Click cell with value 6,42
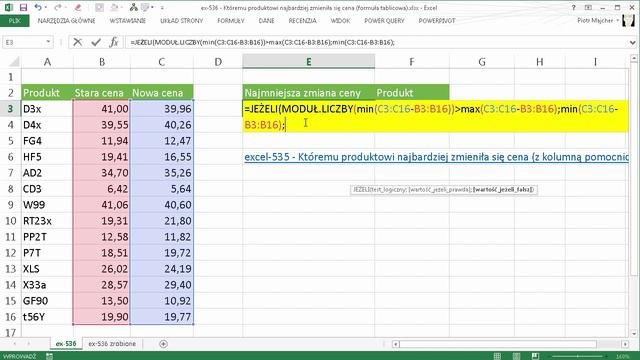Screen dimensions: 640x360 click(x=102, y=189)
